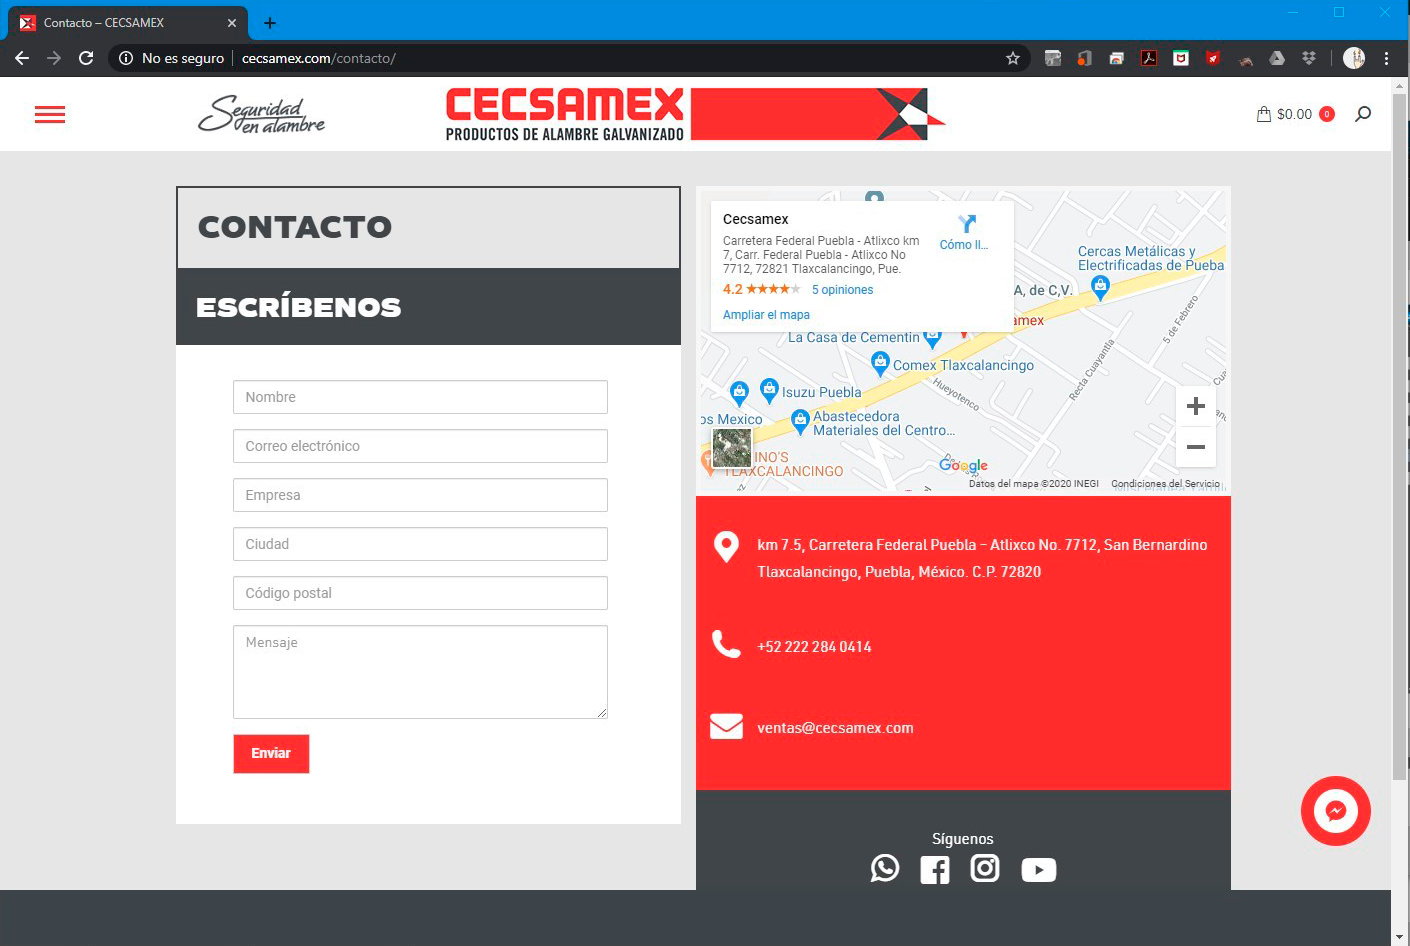1410x946 pixels.
Task: Click the phone number +52 222 284 0414
Action: 814,647
